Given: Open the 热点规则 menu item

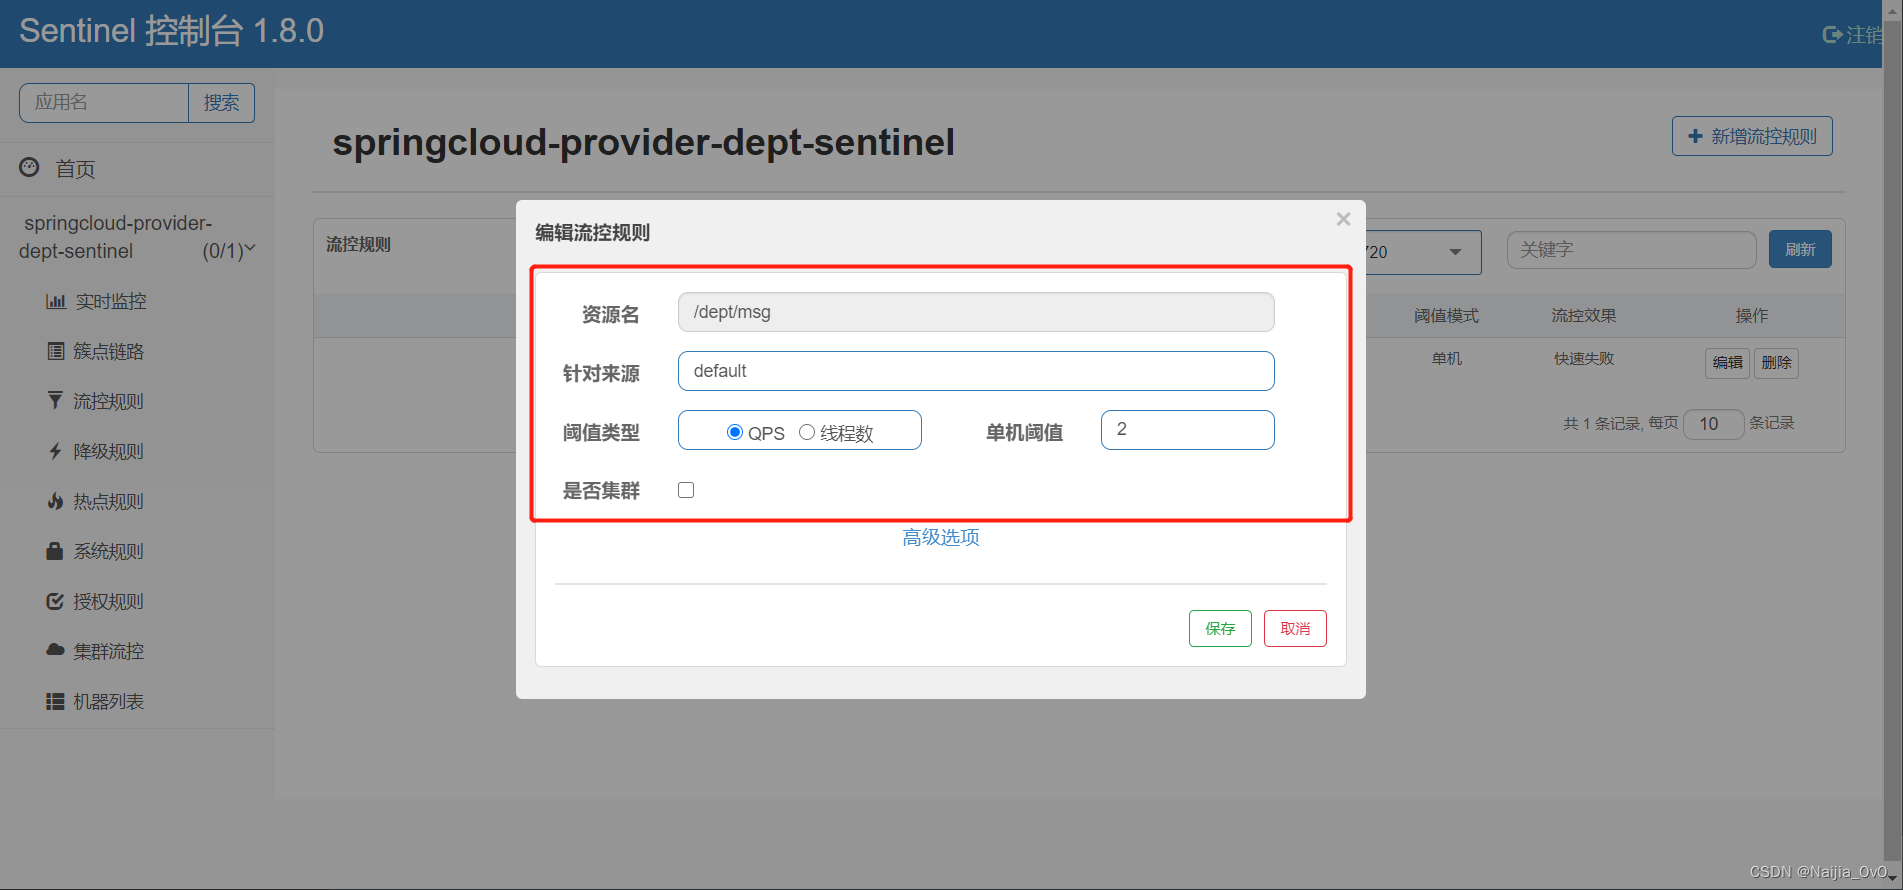Looking at the screenshot, I should click(108, 501).
